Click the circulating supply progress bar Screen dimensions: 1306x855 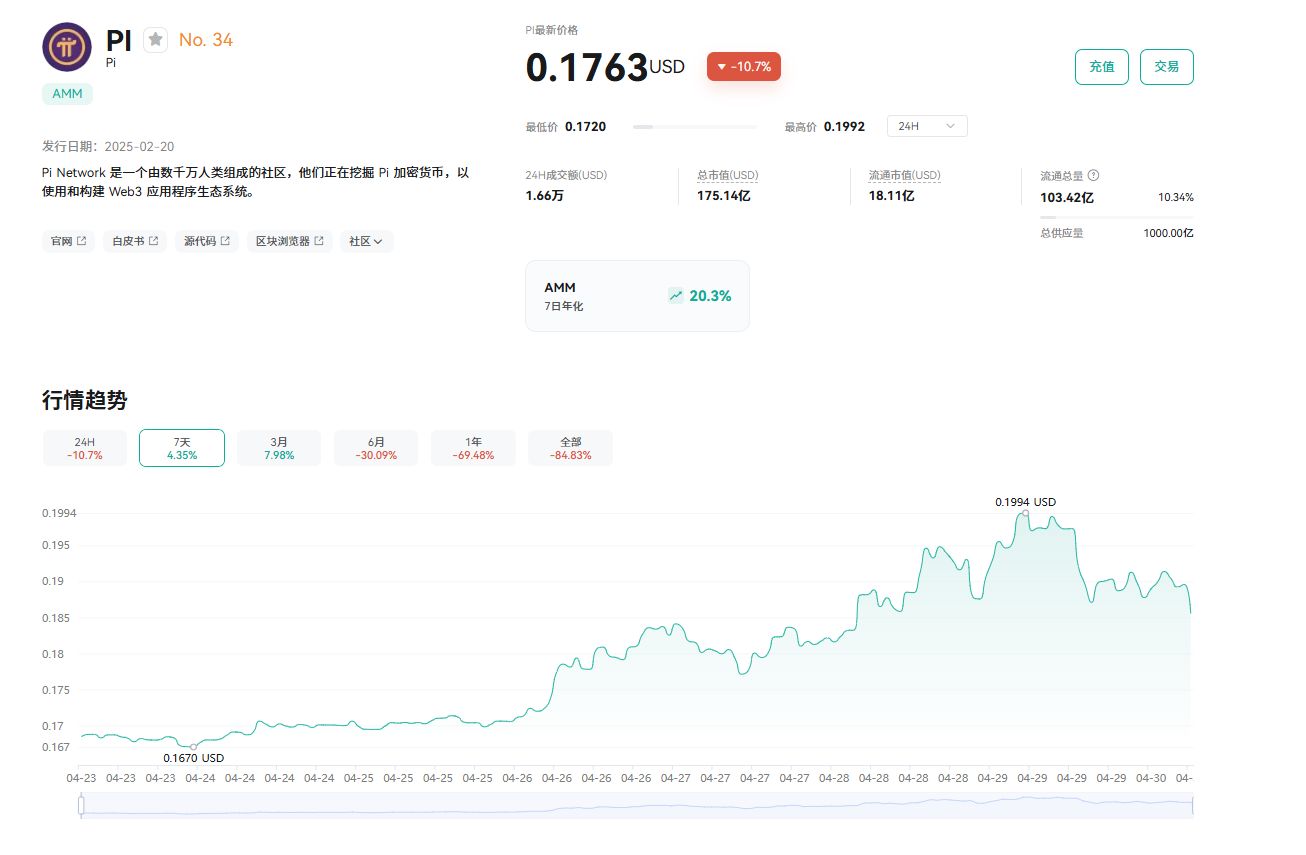click(x=1117, y=217)
